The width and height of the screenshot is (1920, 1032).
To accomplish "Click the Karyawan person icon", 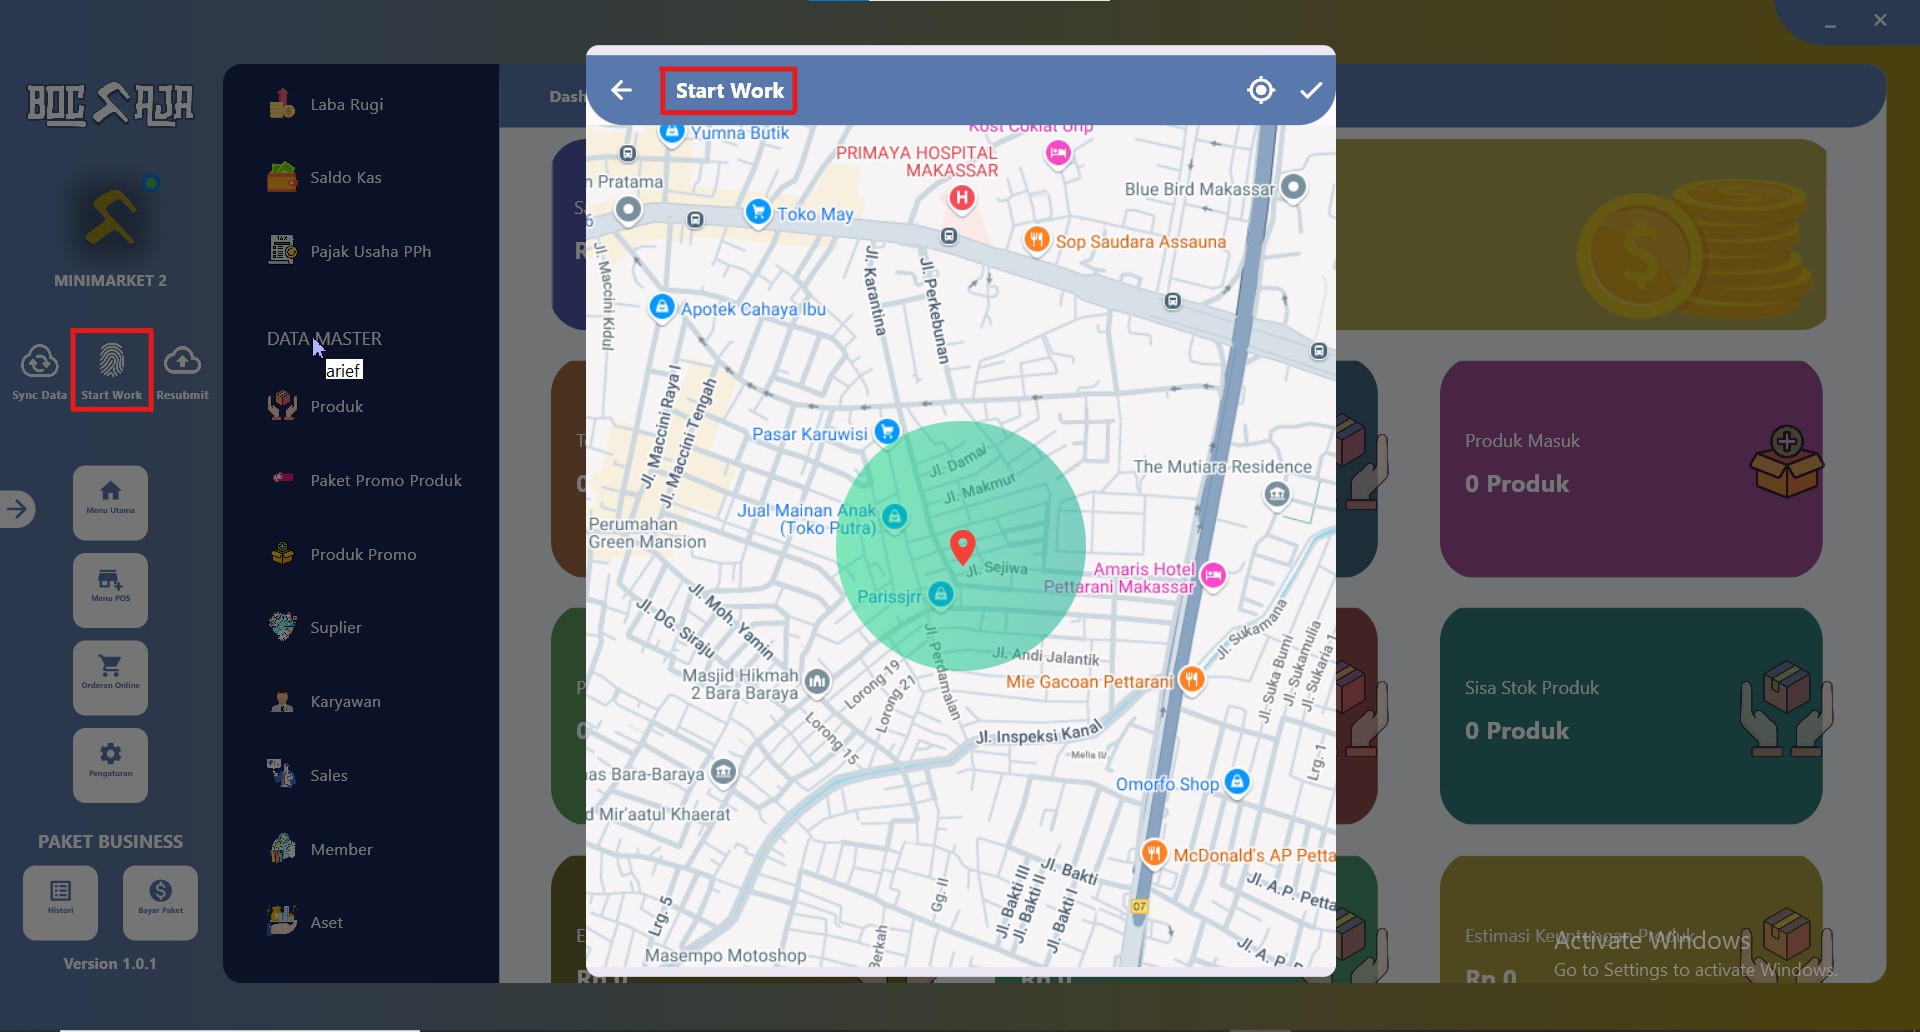I will point(282,701).
